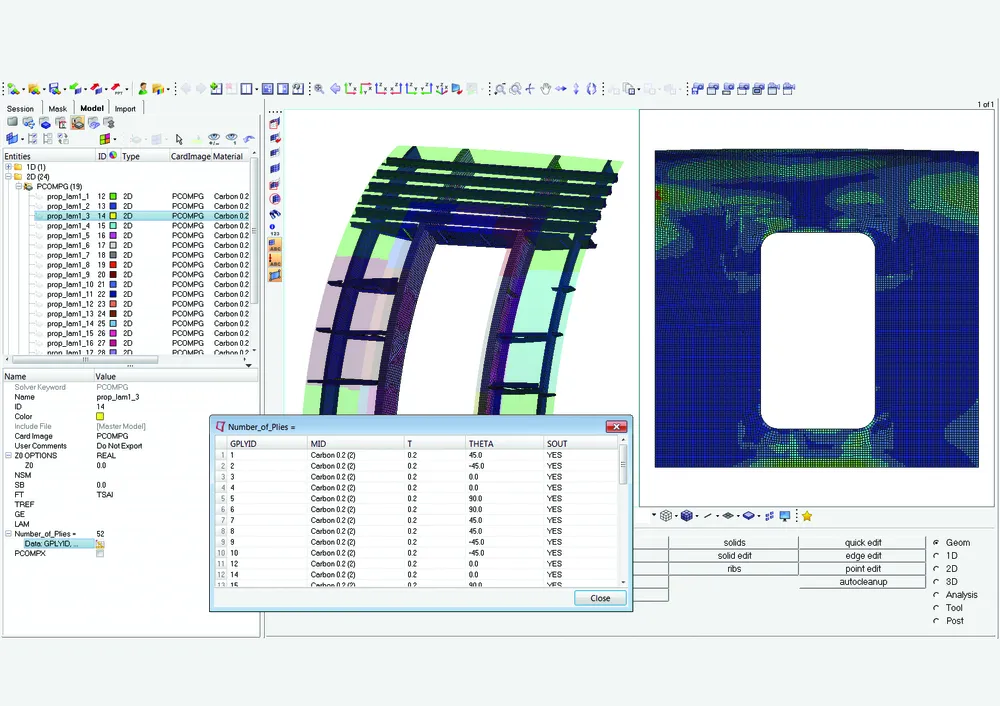Click the user profile icon in toolbar

144,89
